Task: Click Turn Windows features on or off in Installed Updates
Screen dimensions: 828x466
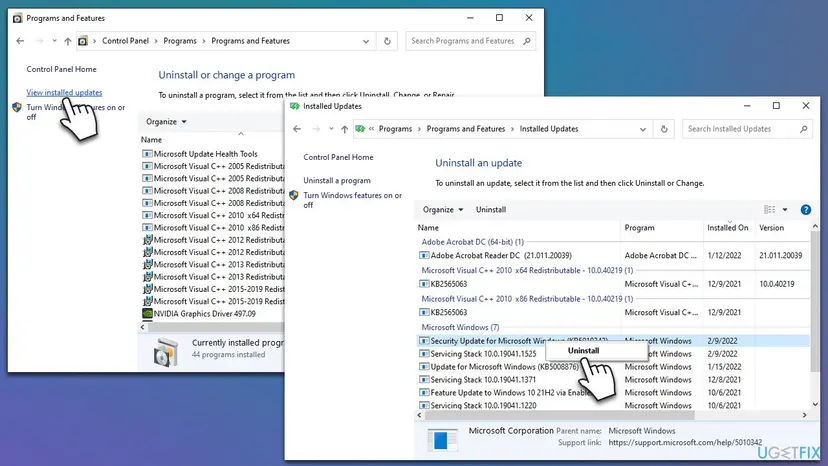Action: (352, 200)
